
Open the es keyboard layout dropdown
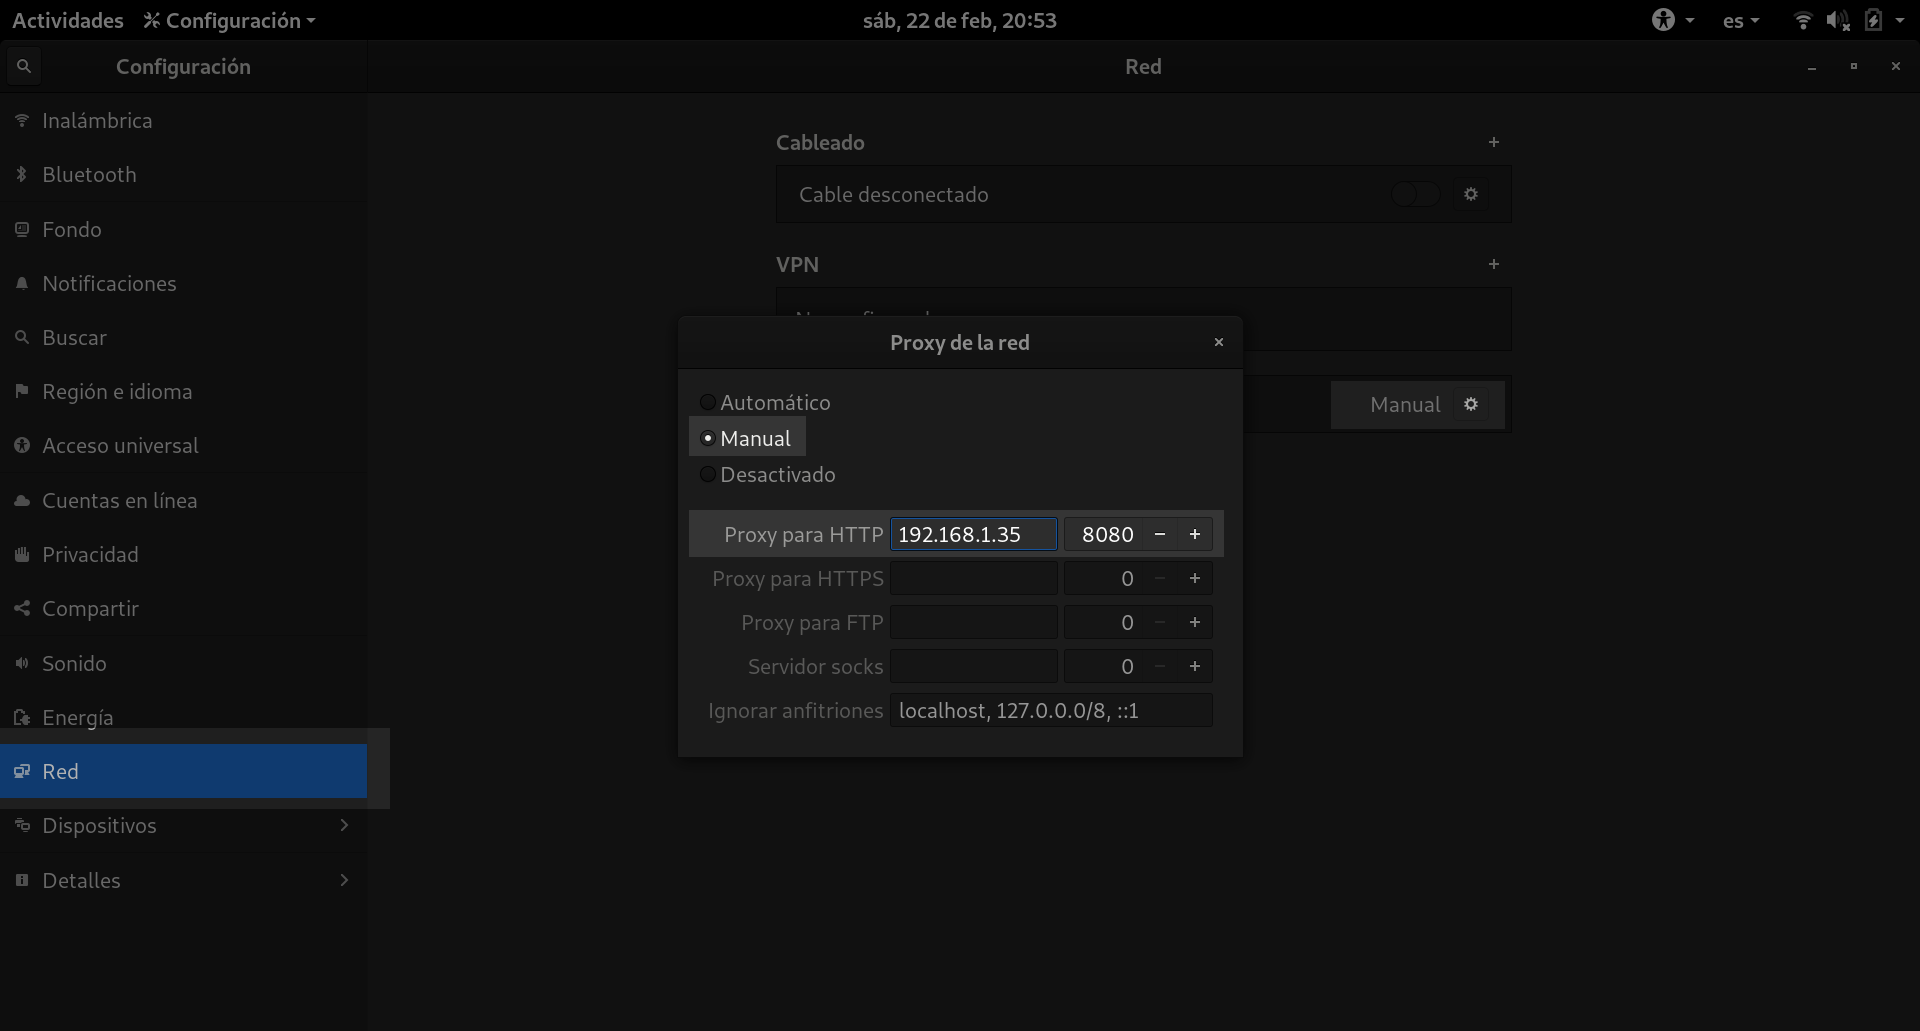(1741, 20)
